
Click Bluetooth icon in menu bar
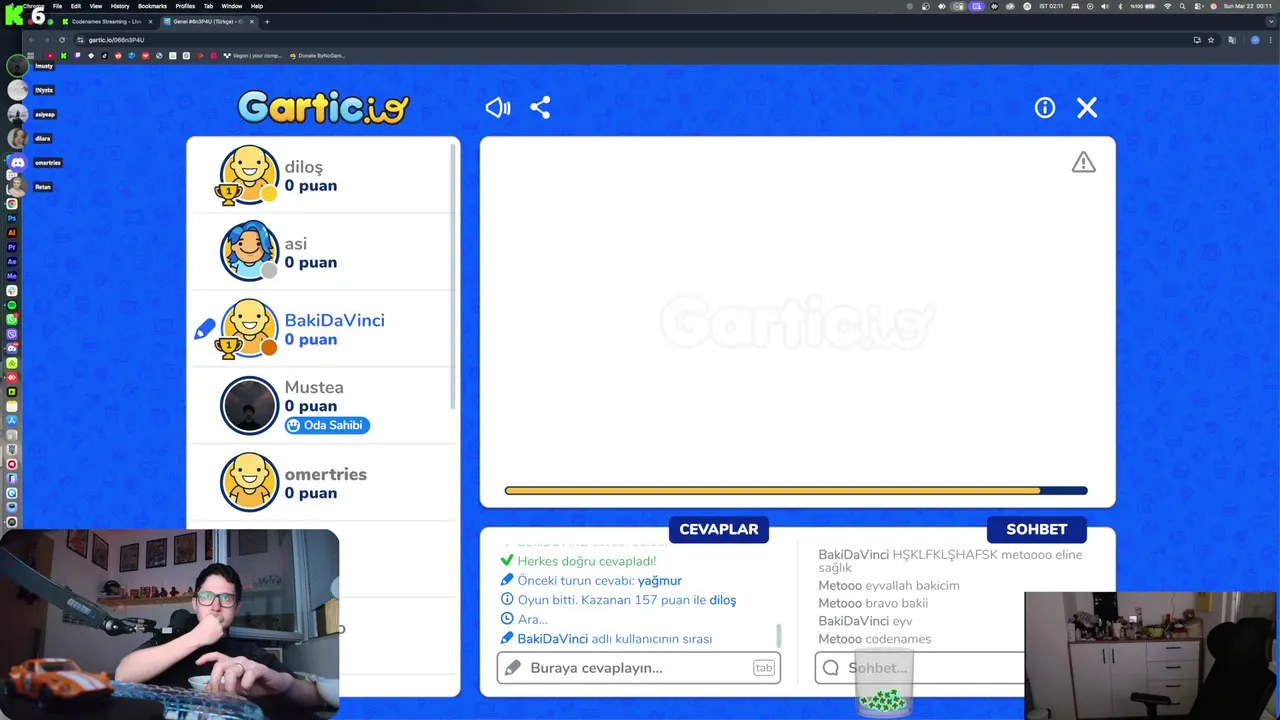pos(1120,6)
